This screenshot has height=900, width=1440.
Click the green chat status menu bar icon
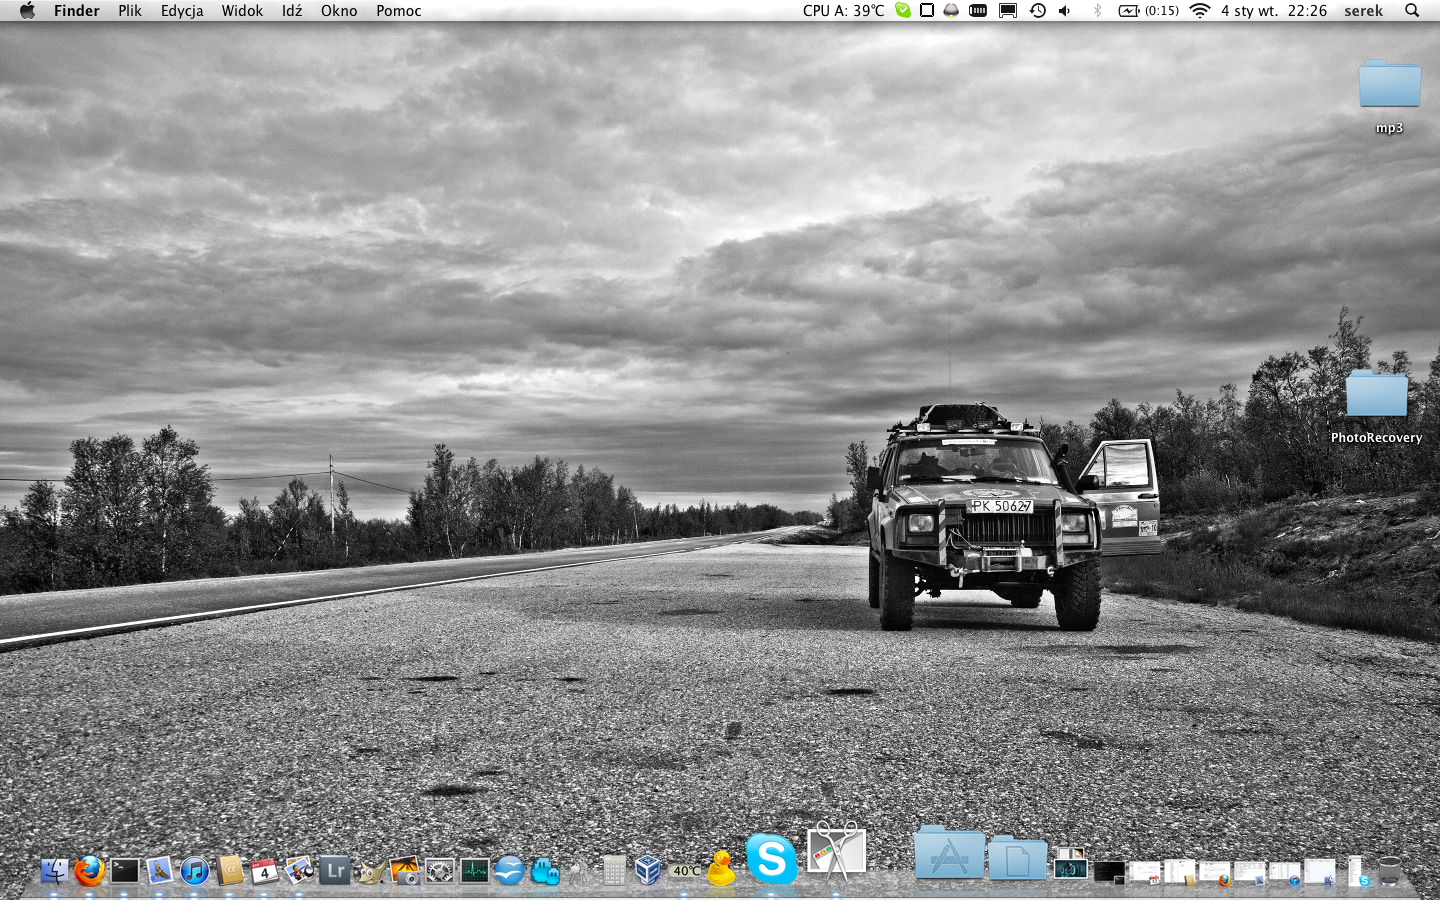coord(903,10)
